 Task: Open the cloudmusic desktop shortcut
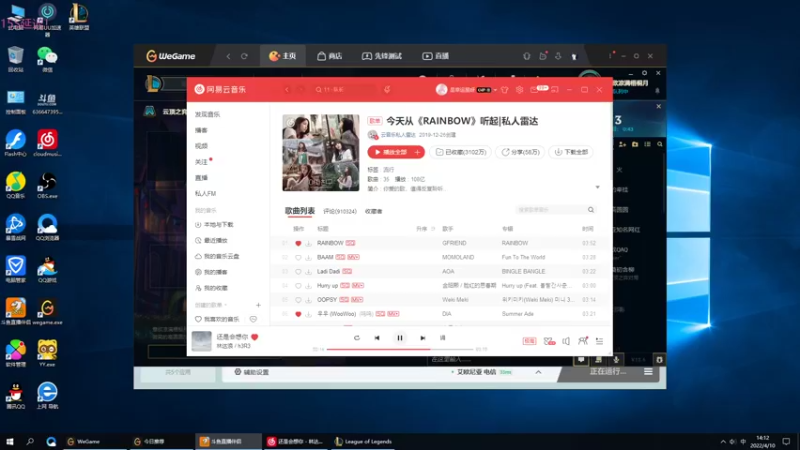point(47,143)
